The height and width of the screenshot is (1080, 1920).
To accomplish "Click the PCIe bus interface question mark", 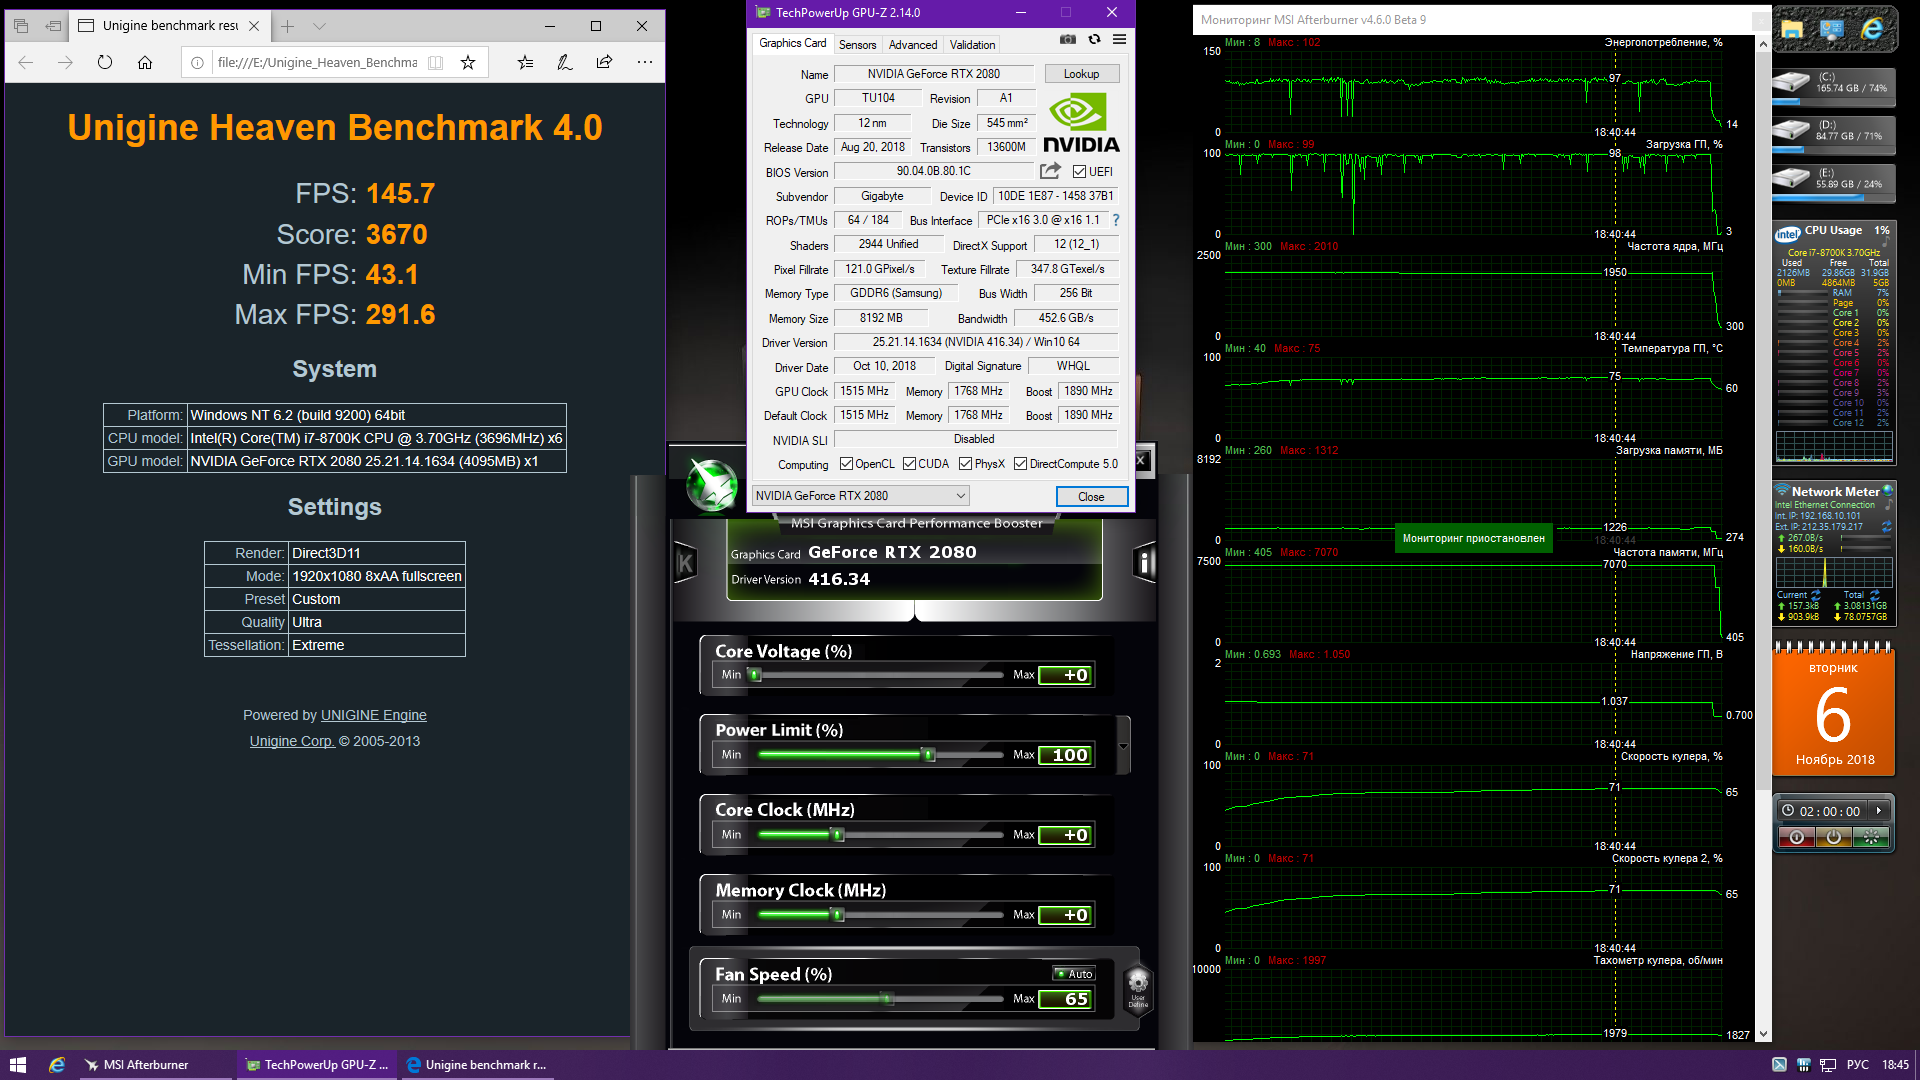I will coord(1116,220).
